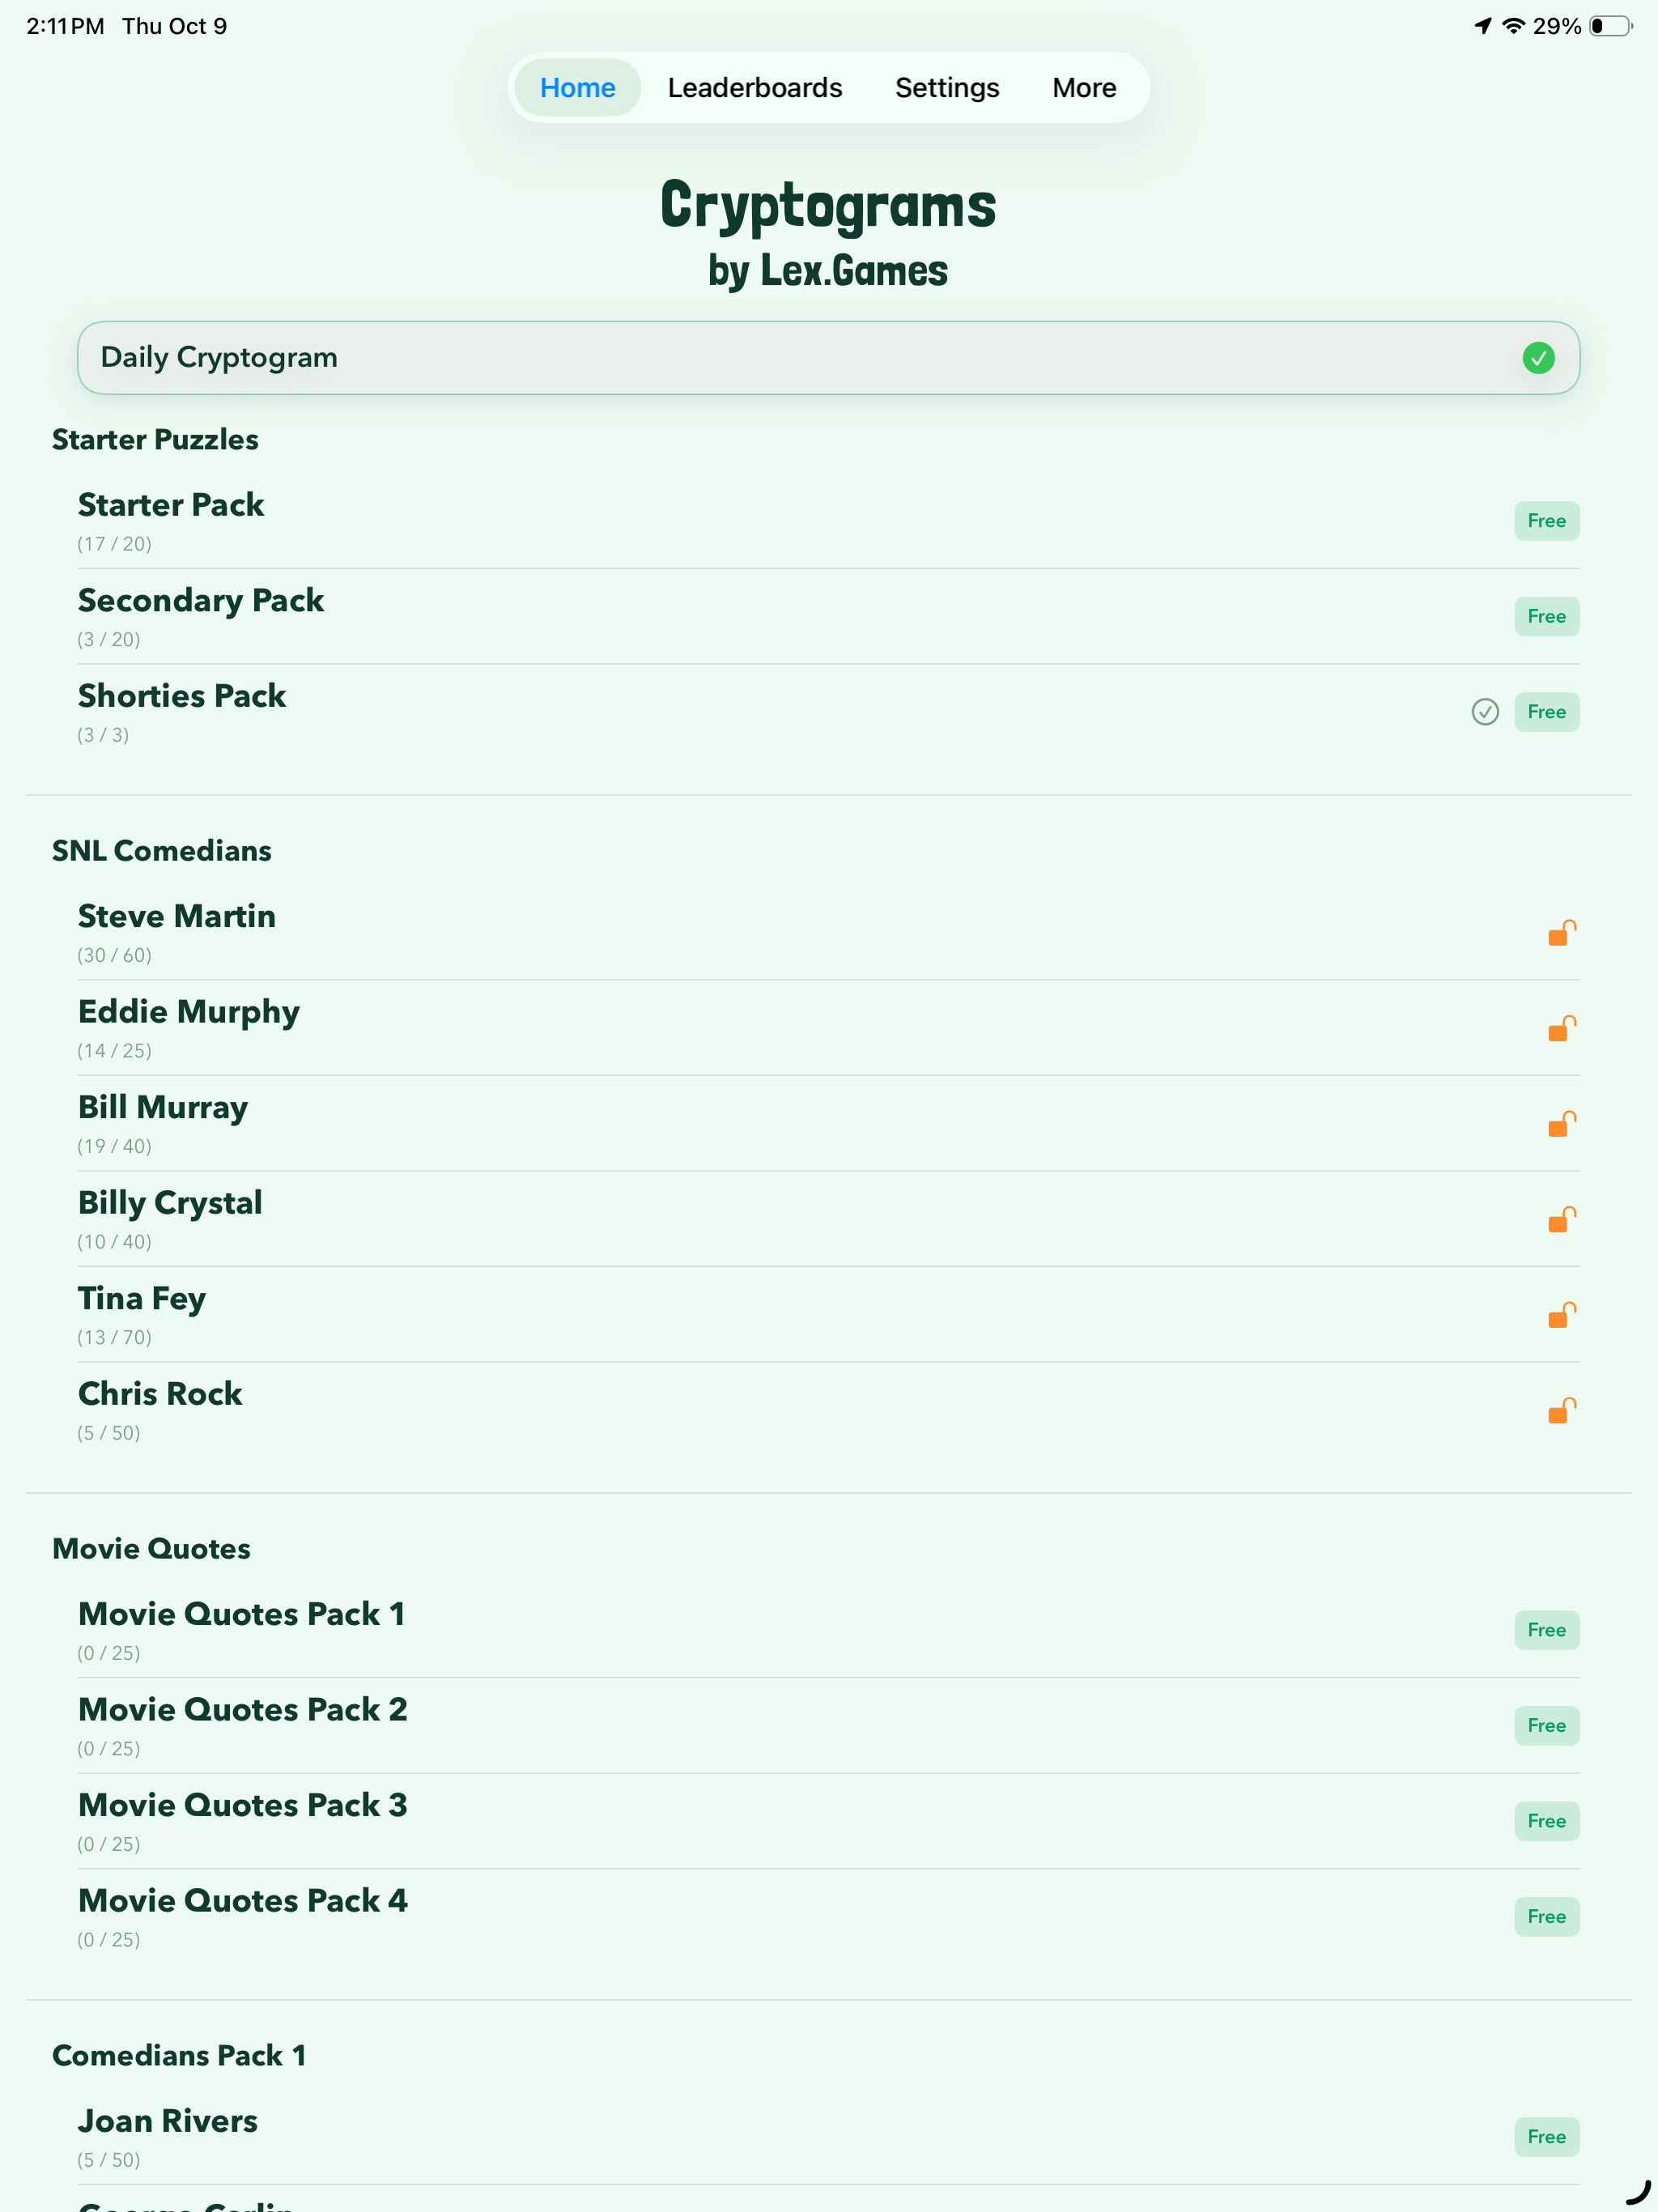Open the Daily Cryptogram puzzle
The width and height of the screenshot is (1658, 2212).
(x=829, y=358)
